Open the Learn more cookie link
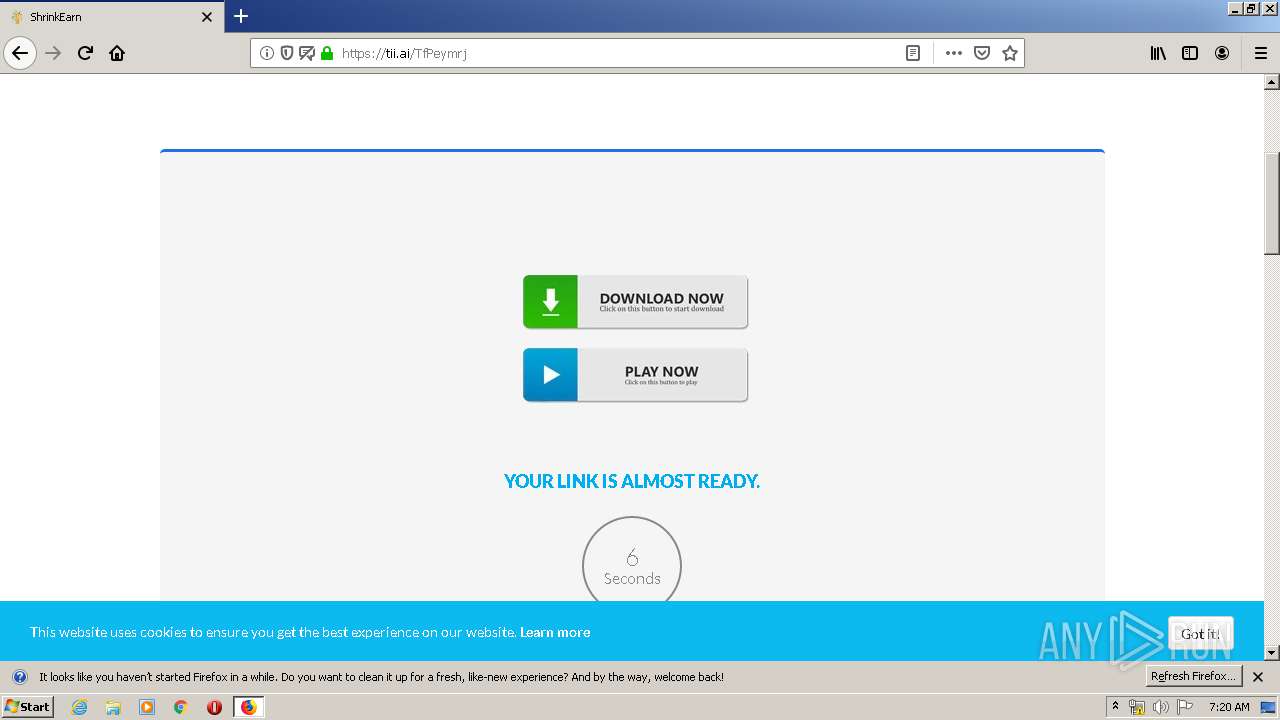1280x720 pixels. click(x=555, y=632)
